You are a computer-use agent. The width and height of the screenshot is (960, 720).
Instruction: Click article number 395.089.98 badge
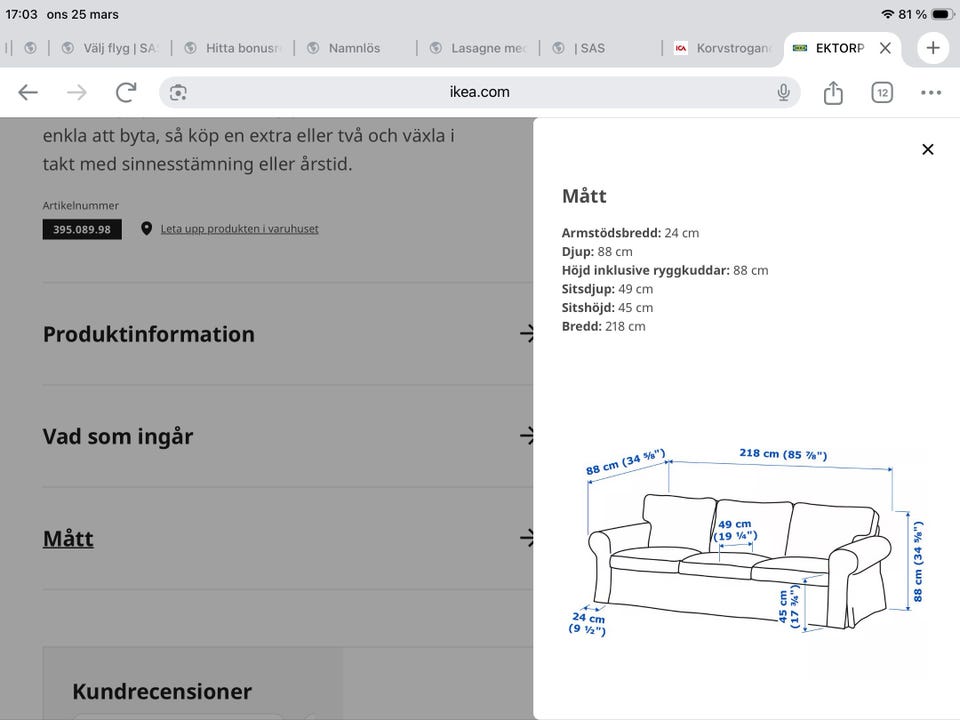[x=82, y=230]
